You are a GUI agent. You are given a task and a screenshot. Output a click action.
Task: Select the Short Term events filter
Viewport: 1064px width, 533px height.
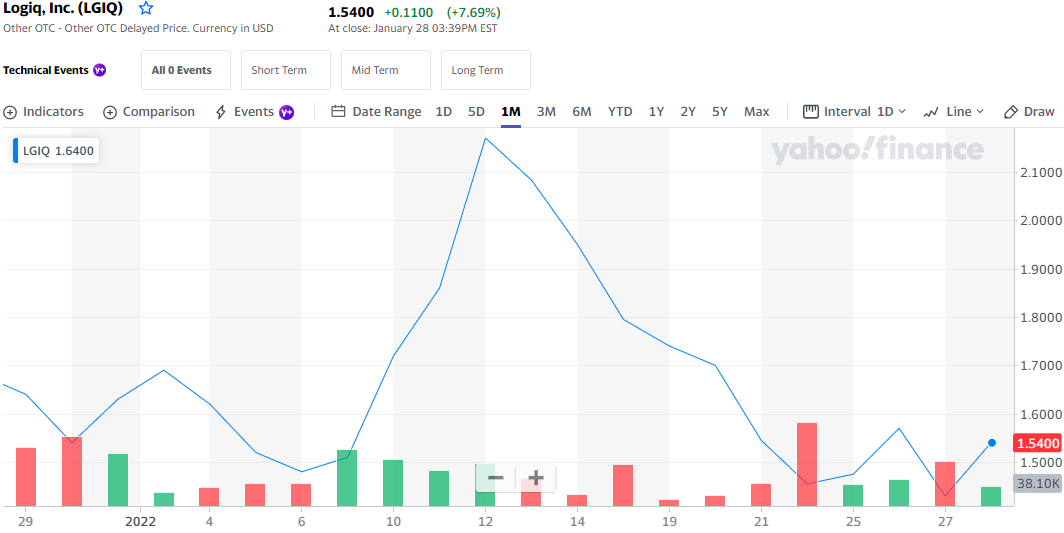(x=286, y=70)
